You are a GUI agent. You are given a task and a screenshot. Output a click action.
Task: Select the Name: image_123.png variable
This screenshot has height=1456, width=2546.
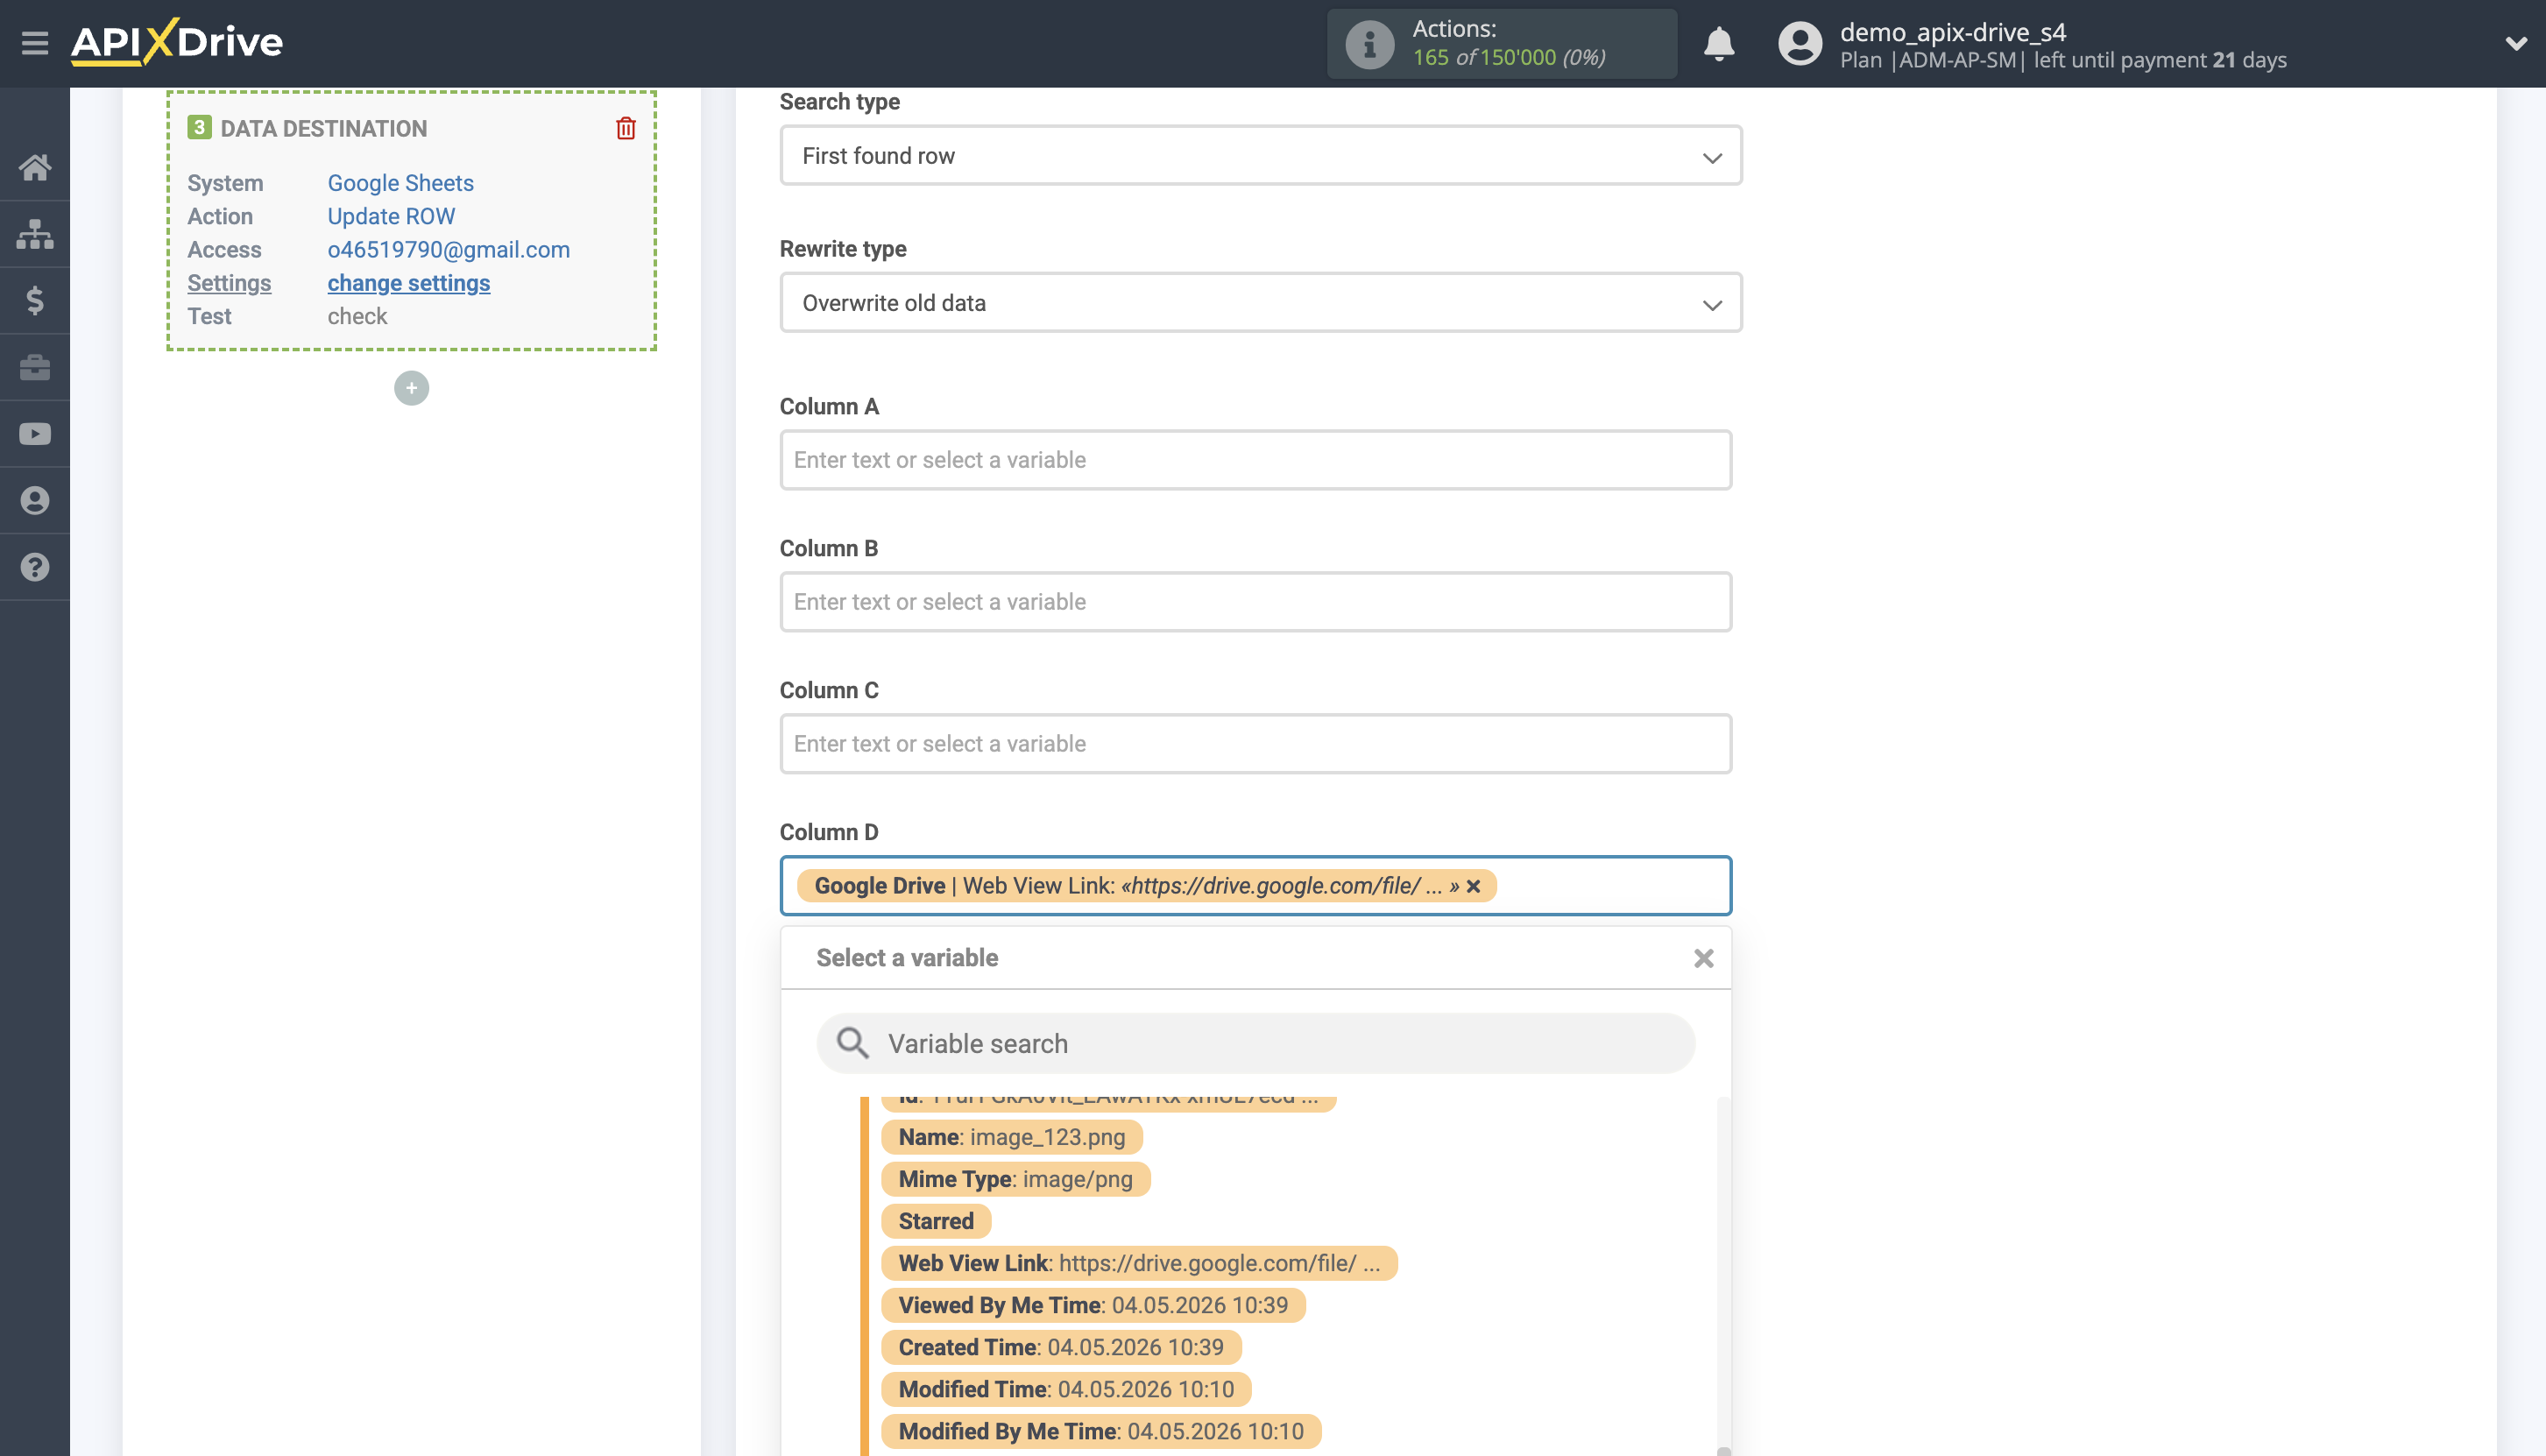click(x=1011, y=1137)
